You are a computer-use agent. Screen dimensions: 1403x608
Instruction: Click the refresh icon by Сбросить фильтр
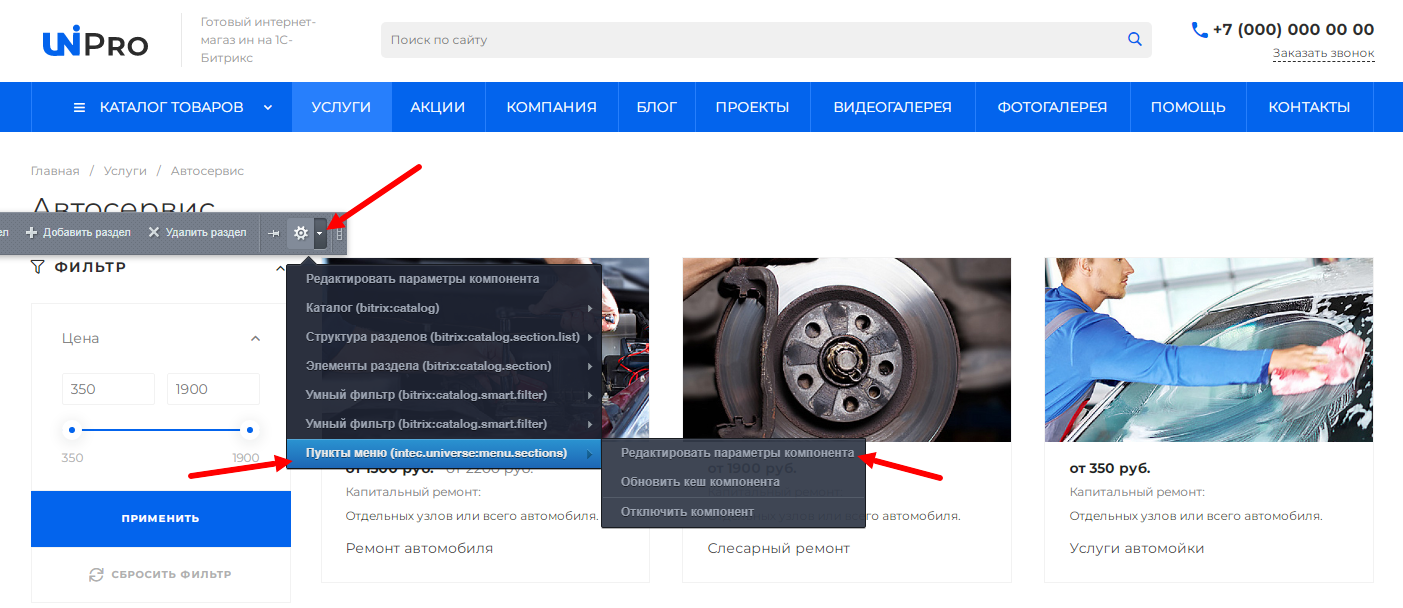[x=96, y=575]
